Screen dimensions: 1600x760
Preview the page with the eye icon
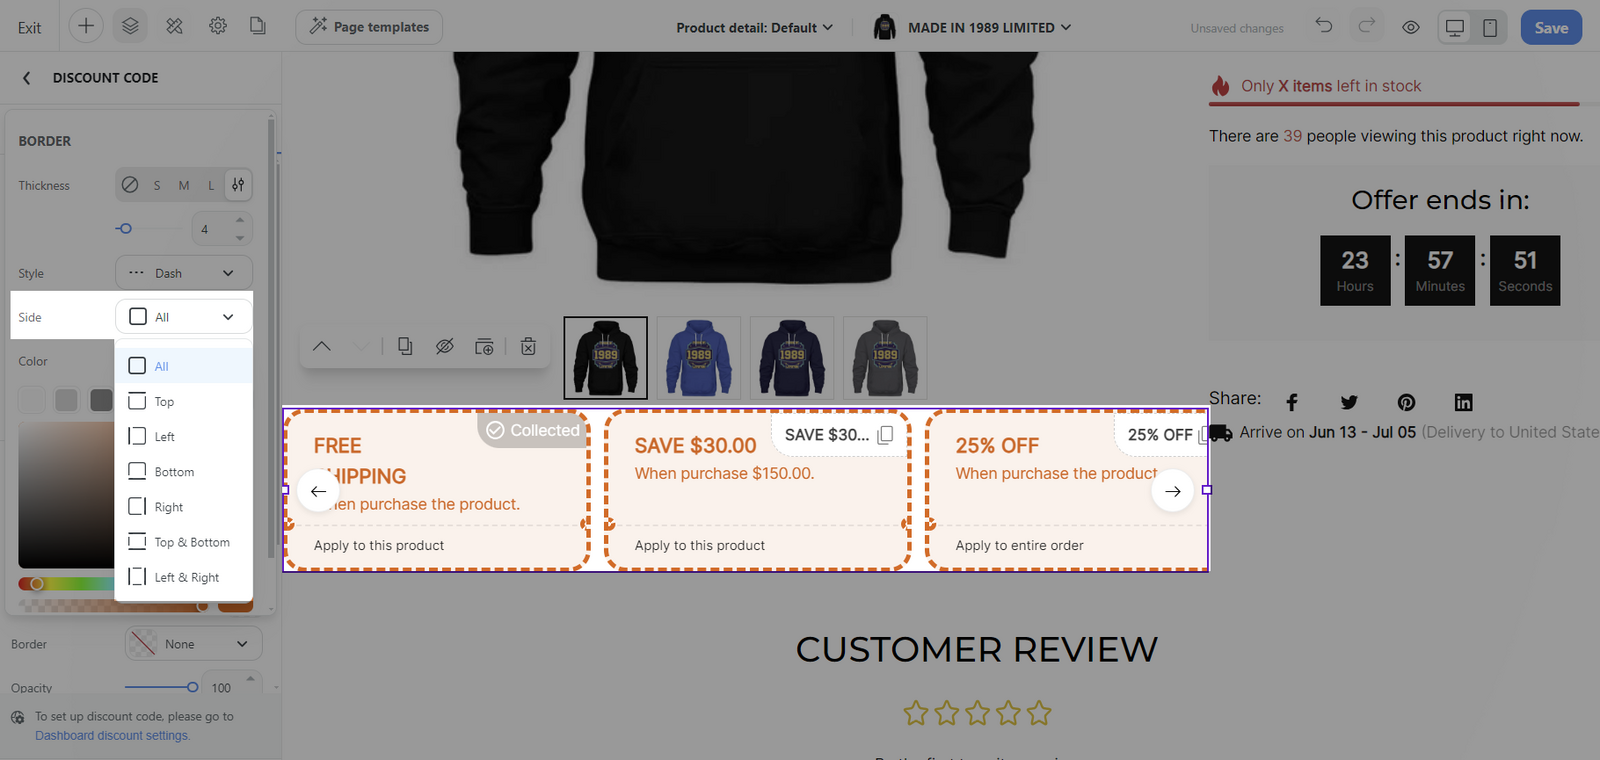coord(1411,27)
